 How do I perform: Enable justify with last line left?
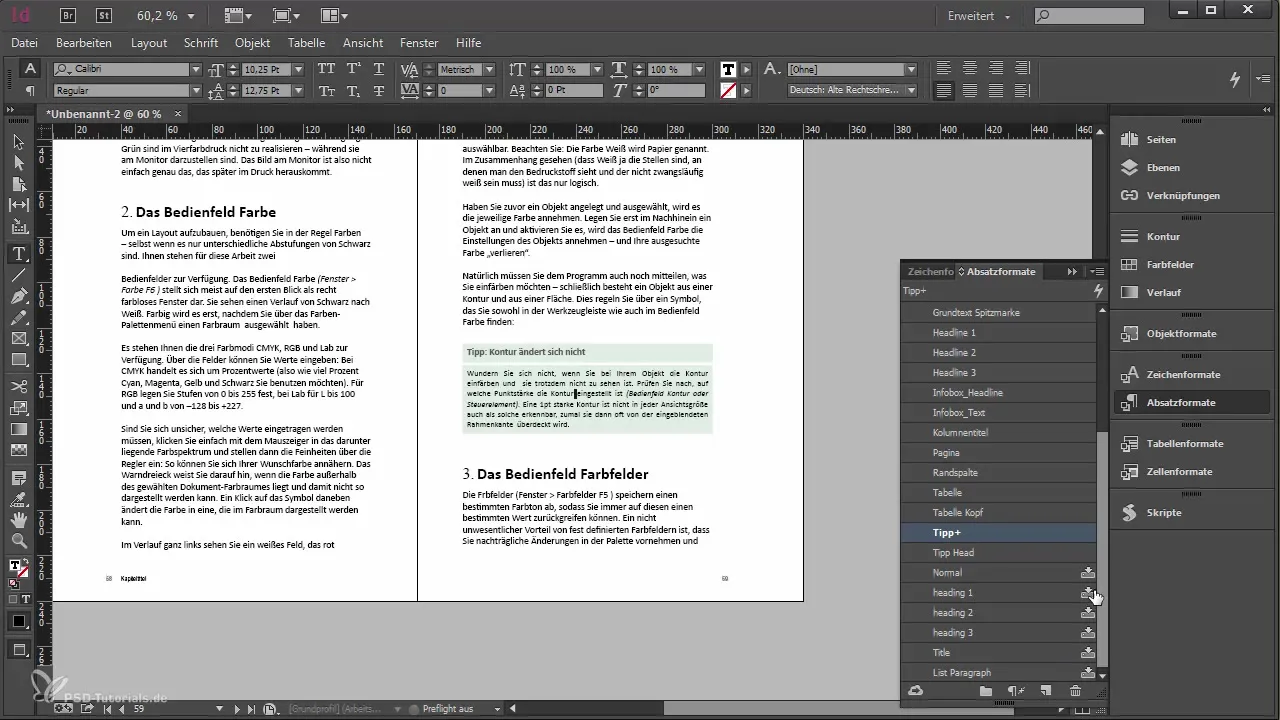944,90
